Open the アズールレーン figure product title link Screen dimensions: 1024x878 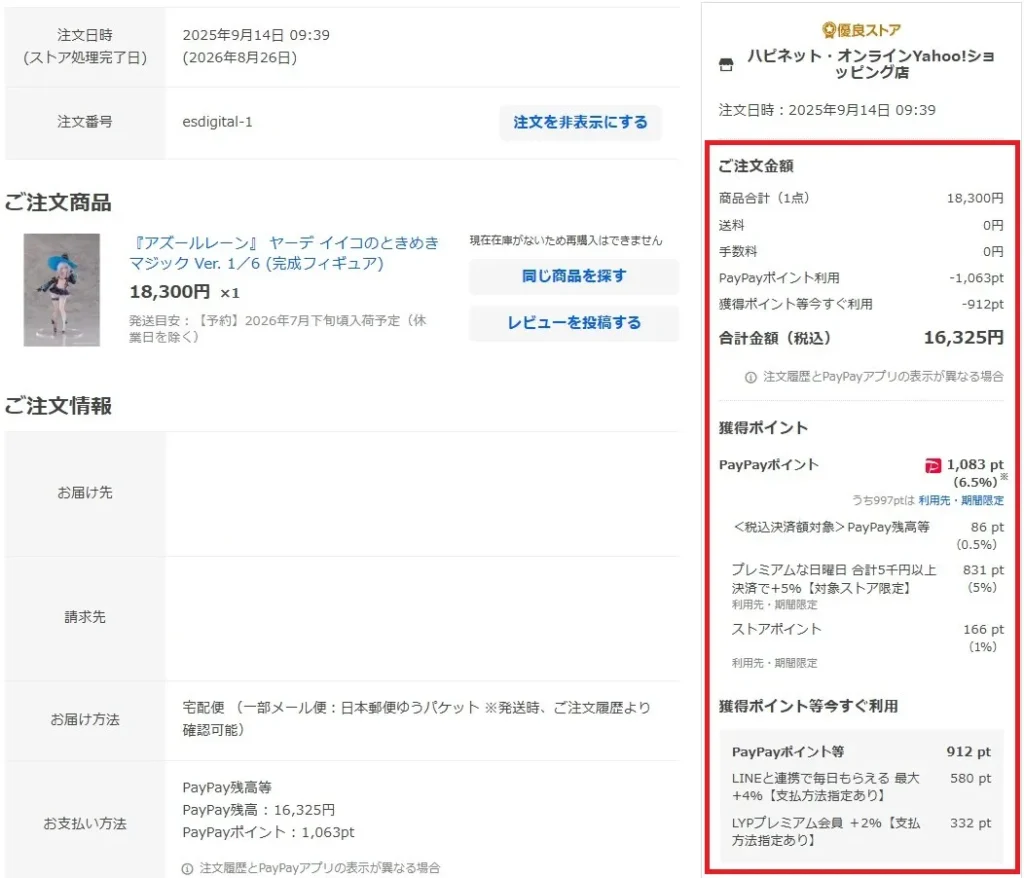click(284, 253)
